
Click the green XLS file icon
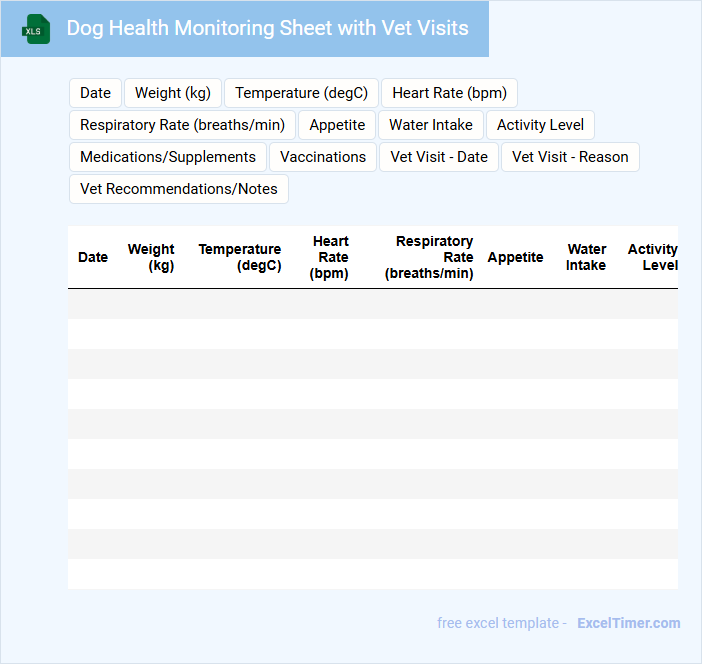(x=37, y=29)
